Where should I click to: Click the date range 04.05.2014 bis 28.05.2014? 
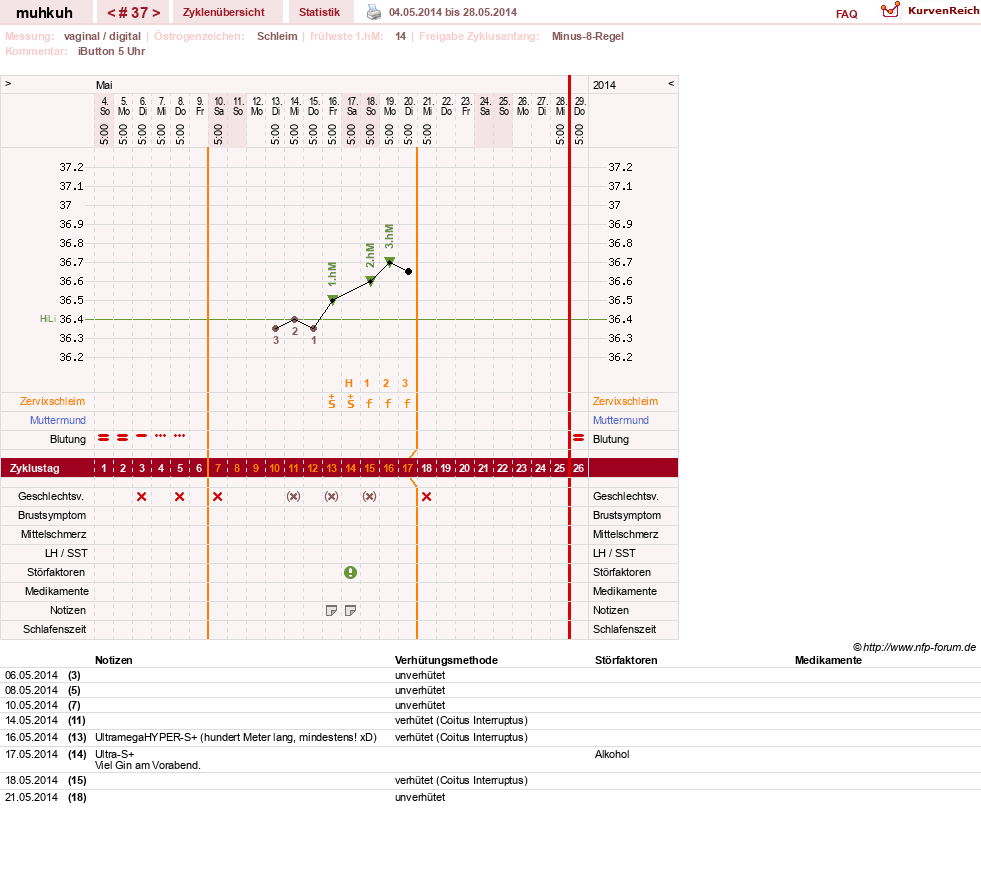click(453, 12)
